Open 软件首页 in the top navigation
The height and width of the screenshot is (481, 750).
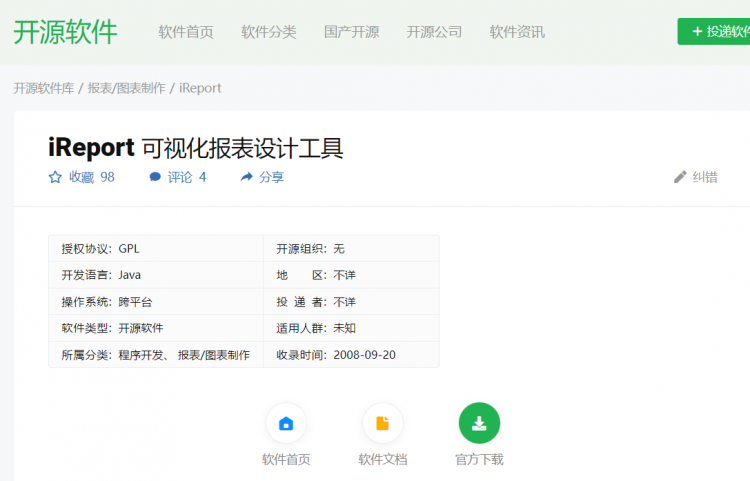(186, 32)
